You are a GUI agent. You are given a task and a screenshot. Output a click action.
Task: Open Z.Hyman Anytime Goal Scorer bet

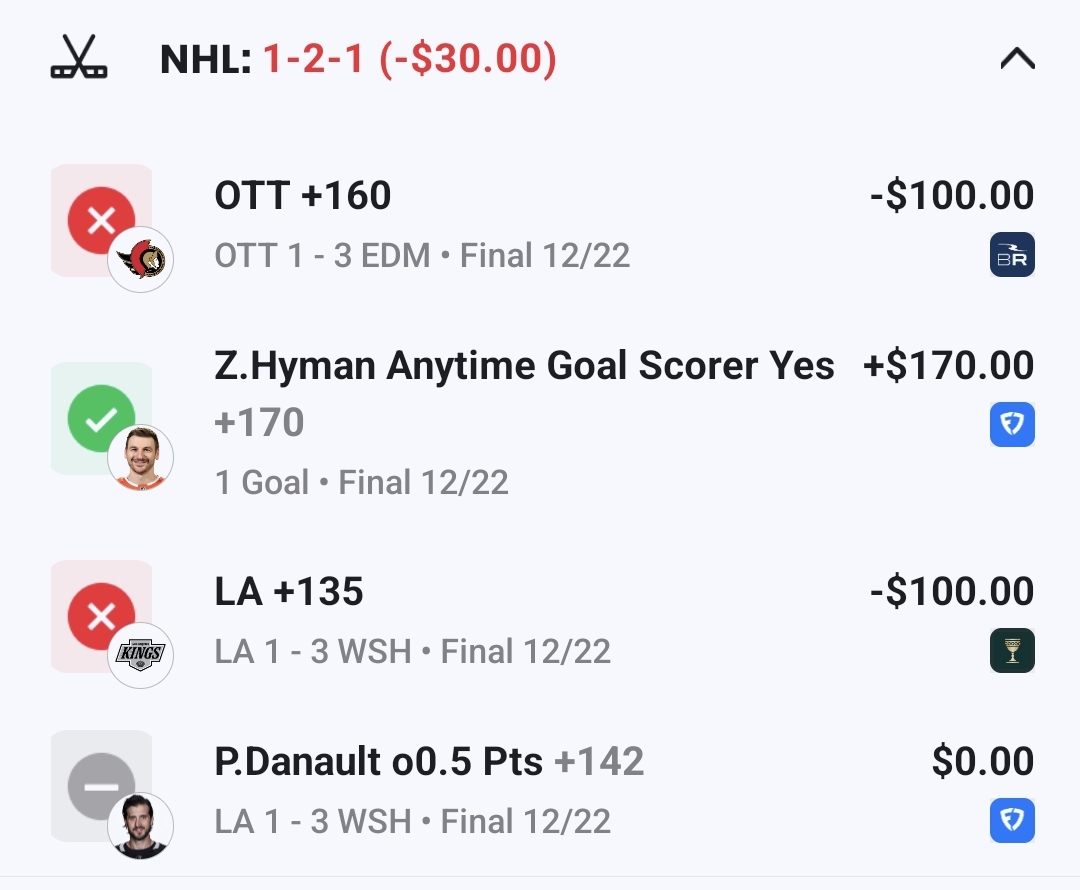[x=524, y=366]
